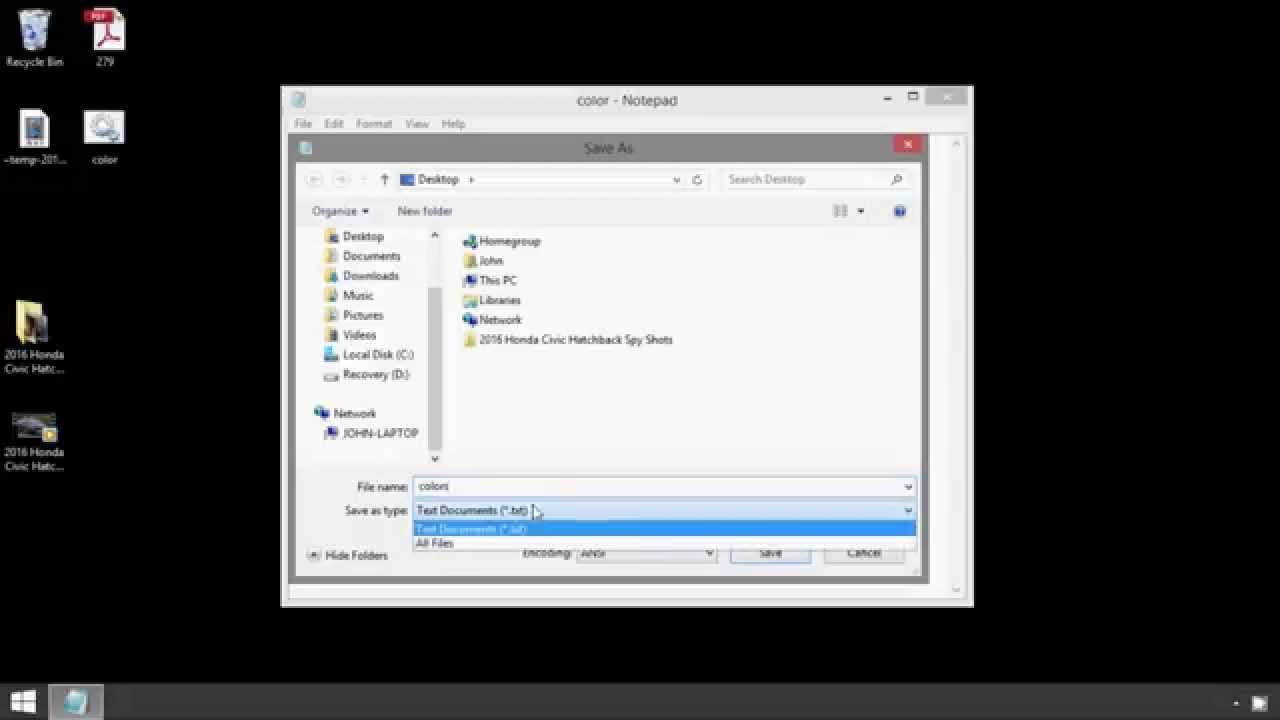The height and width of the screenshot is (720, 1280).
Task: Go up one folder level arrow
Action: coord(384,180)
